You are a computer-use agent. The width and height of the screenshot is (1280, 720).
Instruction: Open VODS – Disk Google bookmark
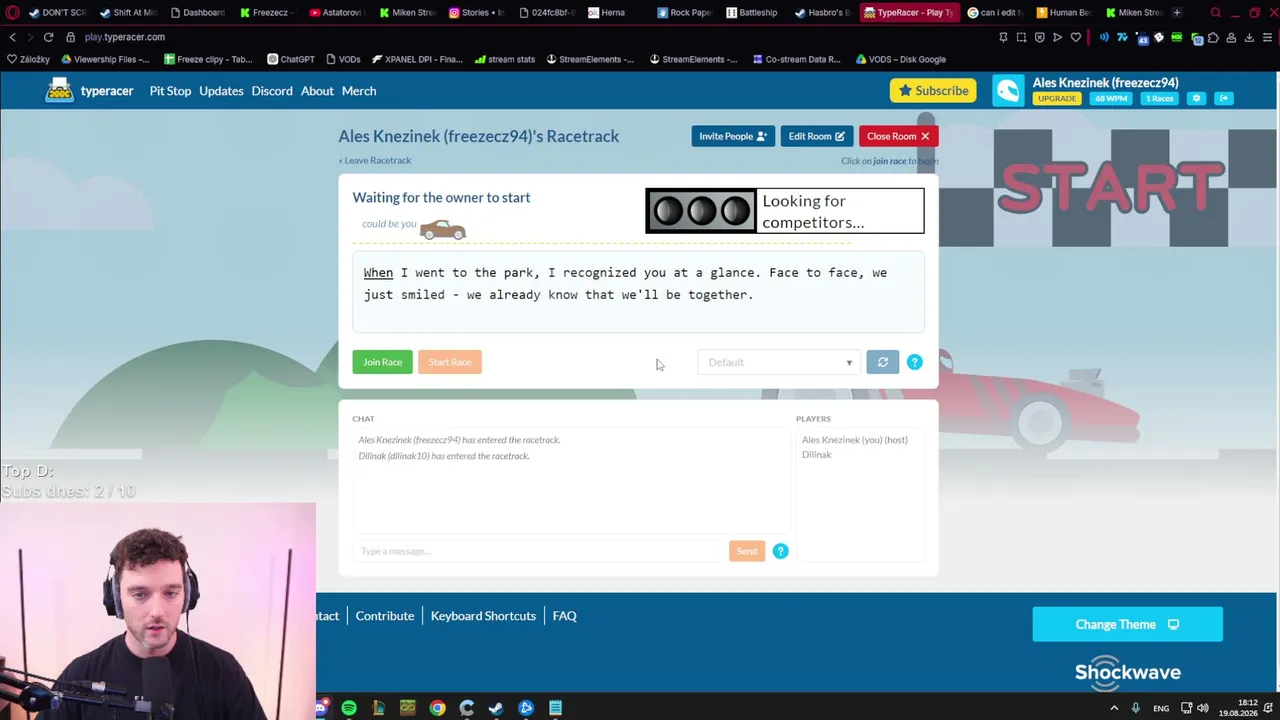pos(900,59)
